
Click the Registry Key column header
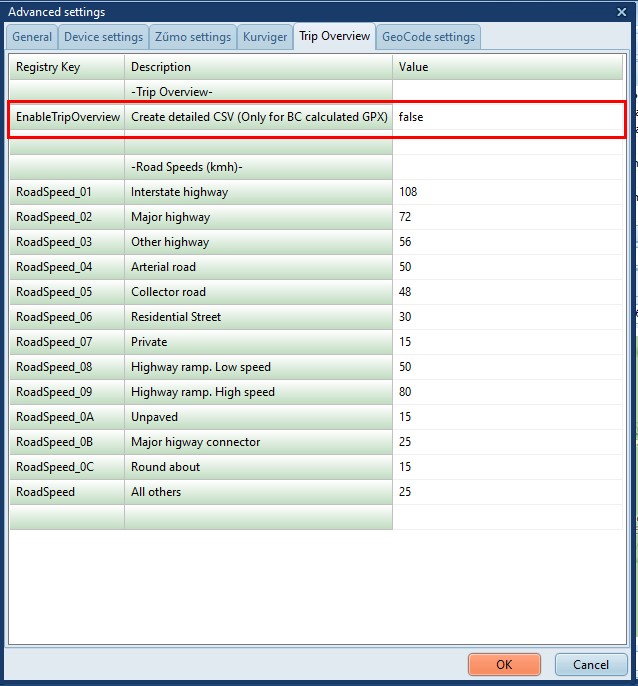[67, 67]
